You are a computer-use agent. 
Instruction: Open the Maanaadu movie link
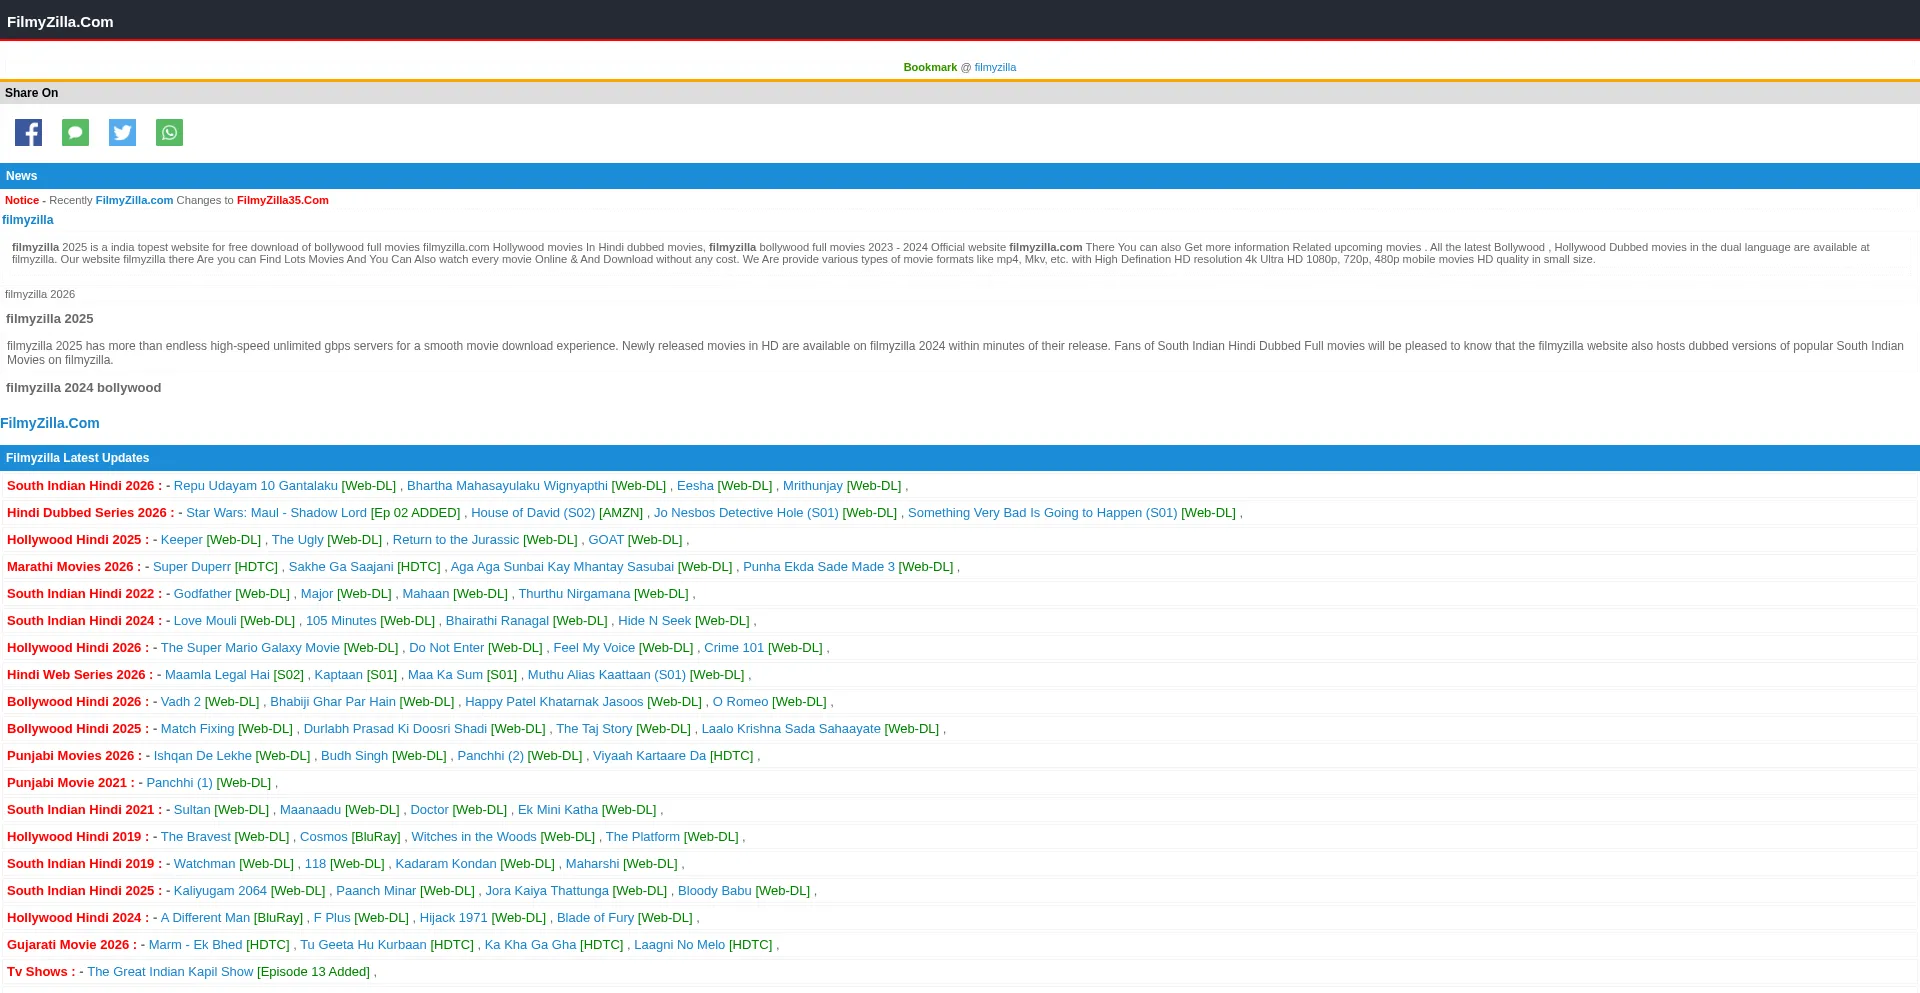(x=310, y=810)
